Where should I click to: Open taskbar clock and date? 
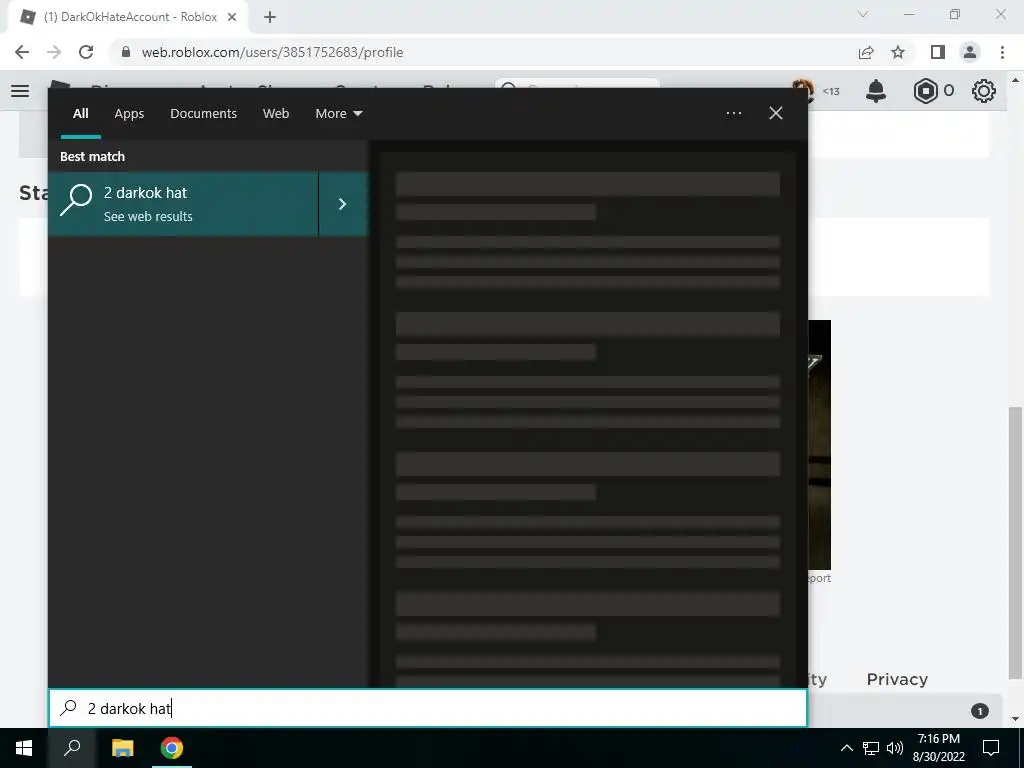click(x=939, y=748)
